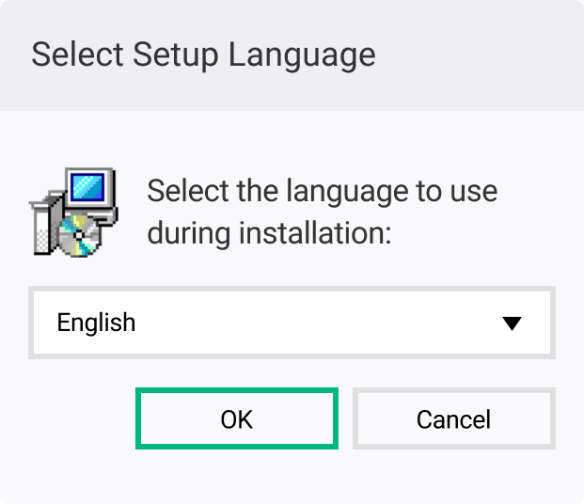
Task: Accept English and continue with OK
Action: 237,419
